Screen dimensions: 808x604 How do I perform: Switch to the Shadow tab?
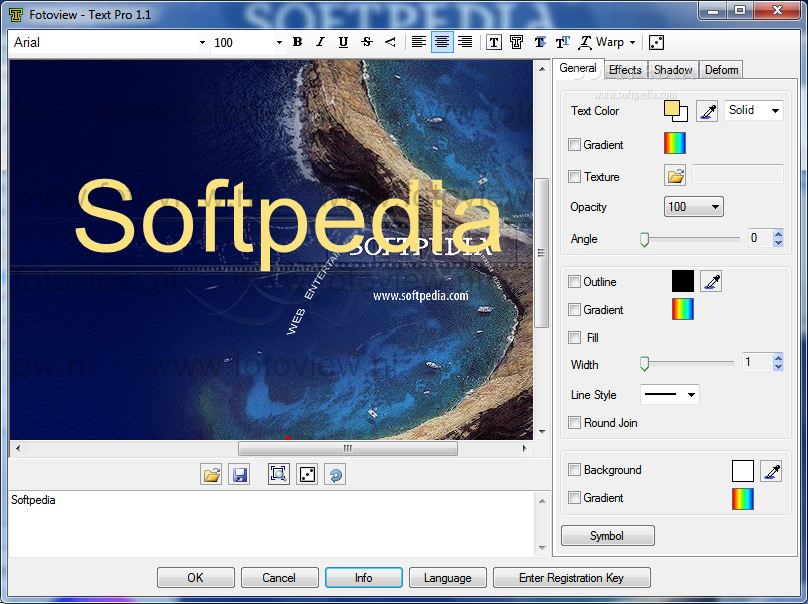(673, 70)
